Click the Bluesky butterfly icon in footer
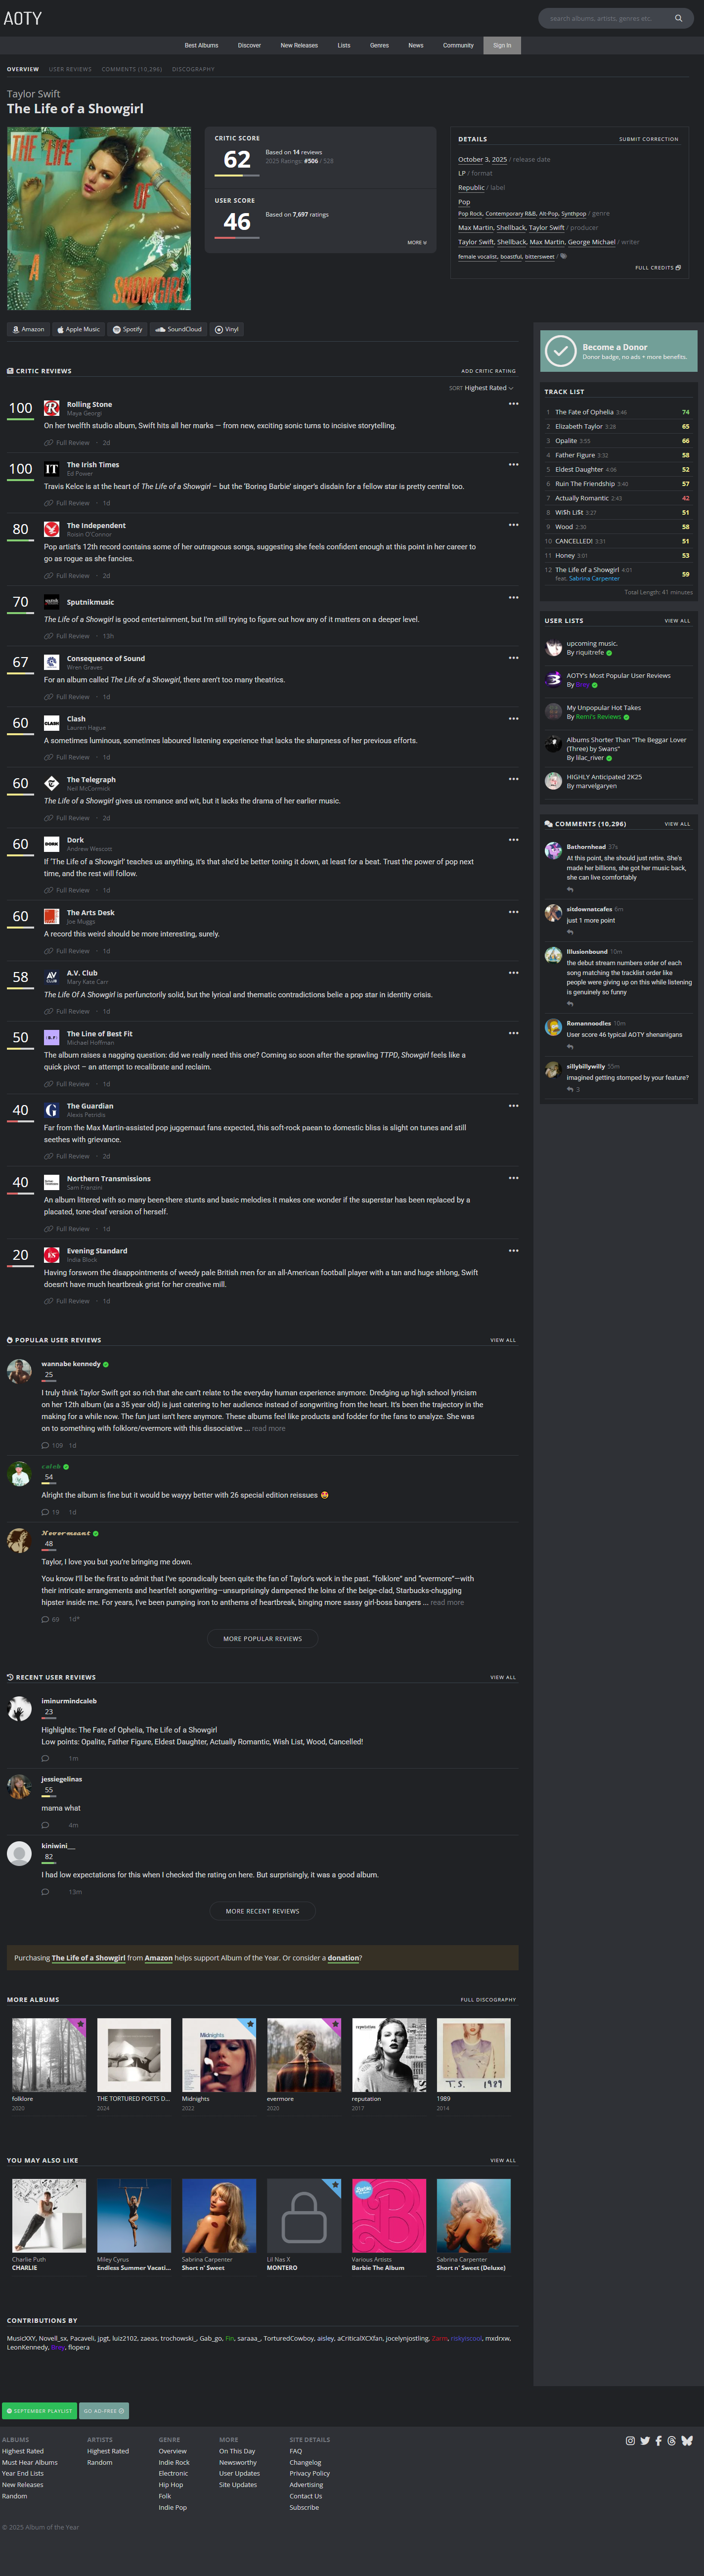Viewport: 704px width, 2576px height. pos(687,2440)
